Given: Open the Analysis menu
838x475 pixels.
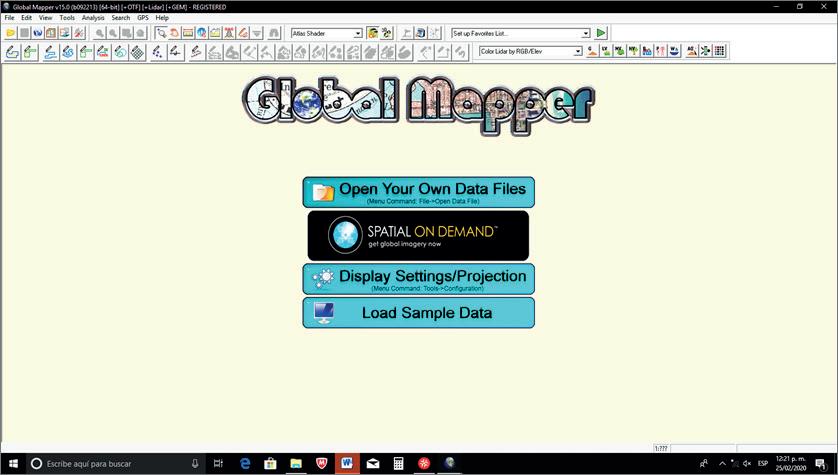Looking at the screenshot, I should [x=93, y=18].
